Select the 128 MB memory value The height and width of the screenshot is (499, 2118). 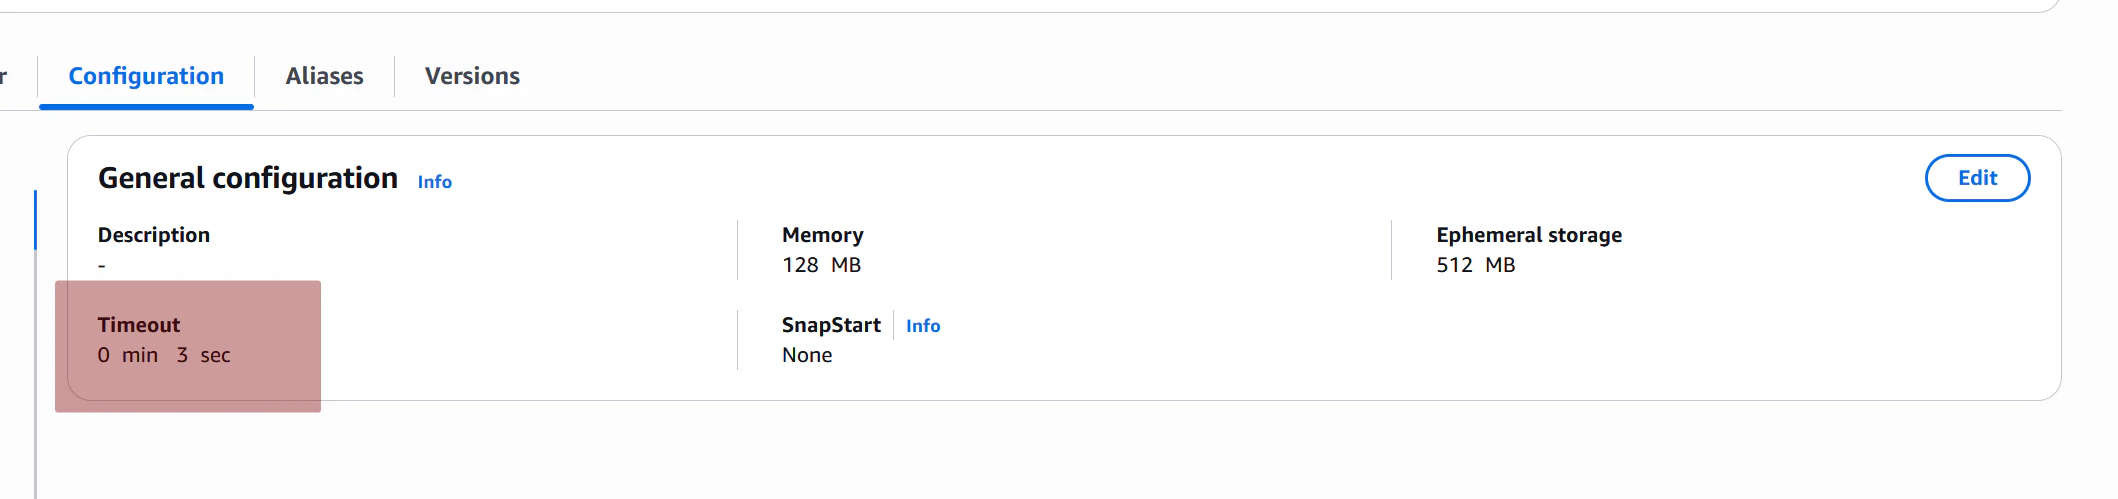tap(822, 265)
